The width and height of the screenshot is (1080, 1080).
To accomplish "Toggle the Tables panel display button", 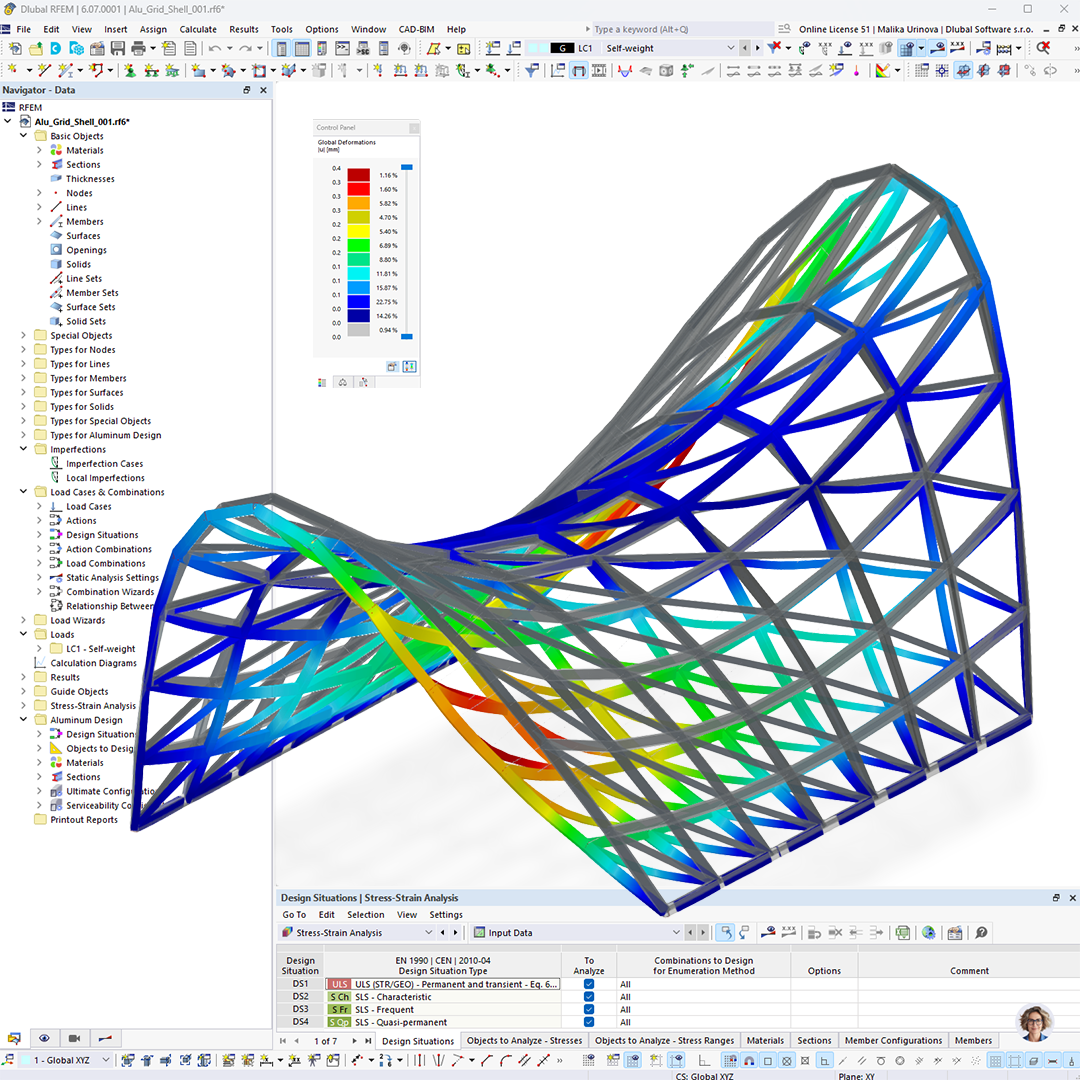I will tap(302, 48).
